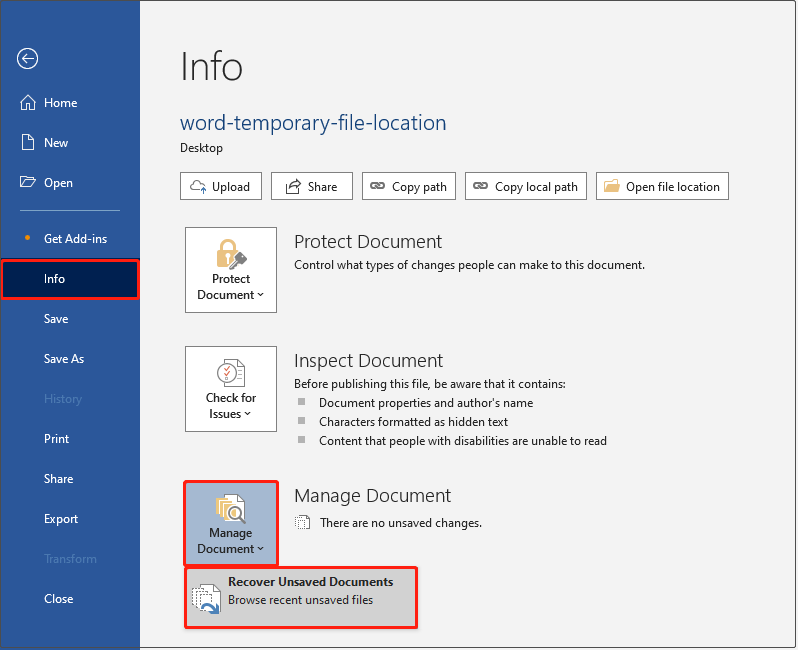Screen dimensions: 798x650
Task: Click the dashed document icon beside unsaved changes text
Action: click(x=302, y=523)
